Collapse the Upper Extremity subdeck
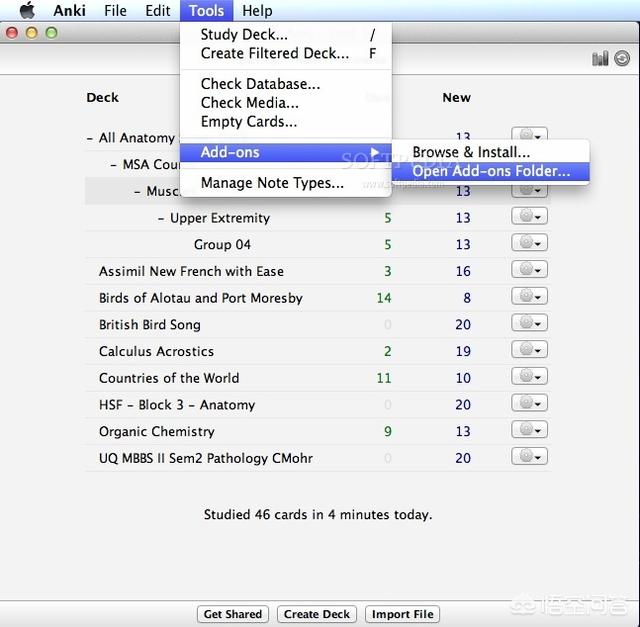 click(x=161, y=218)
